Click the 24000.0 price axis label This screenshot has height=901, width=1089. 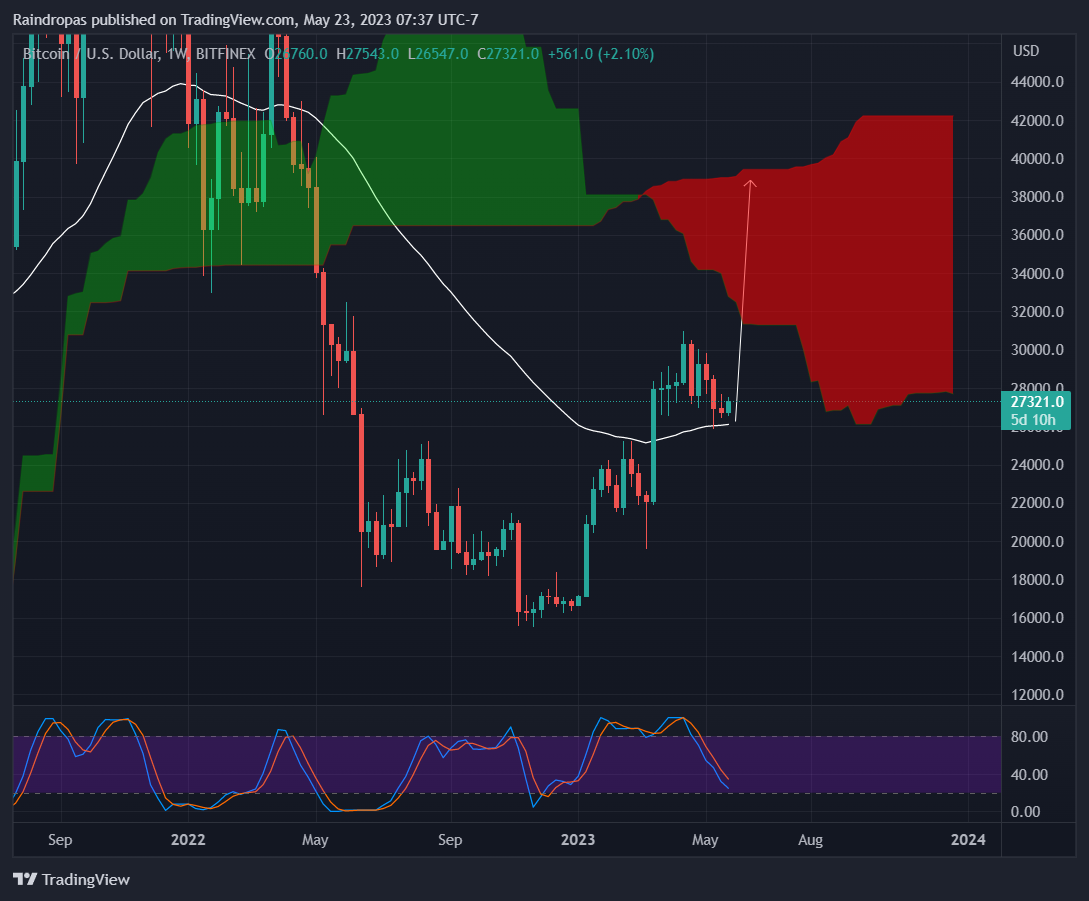[x=1037, y=465]
